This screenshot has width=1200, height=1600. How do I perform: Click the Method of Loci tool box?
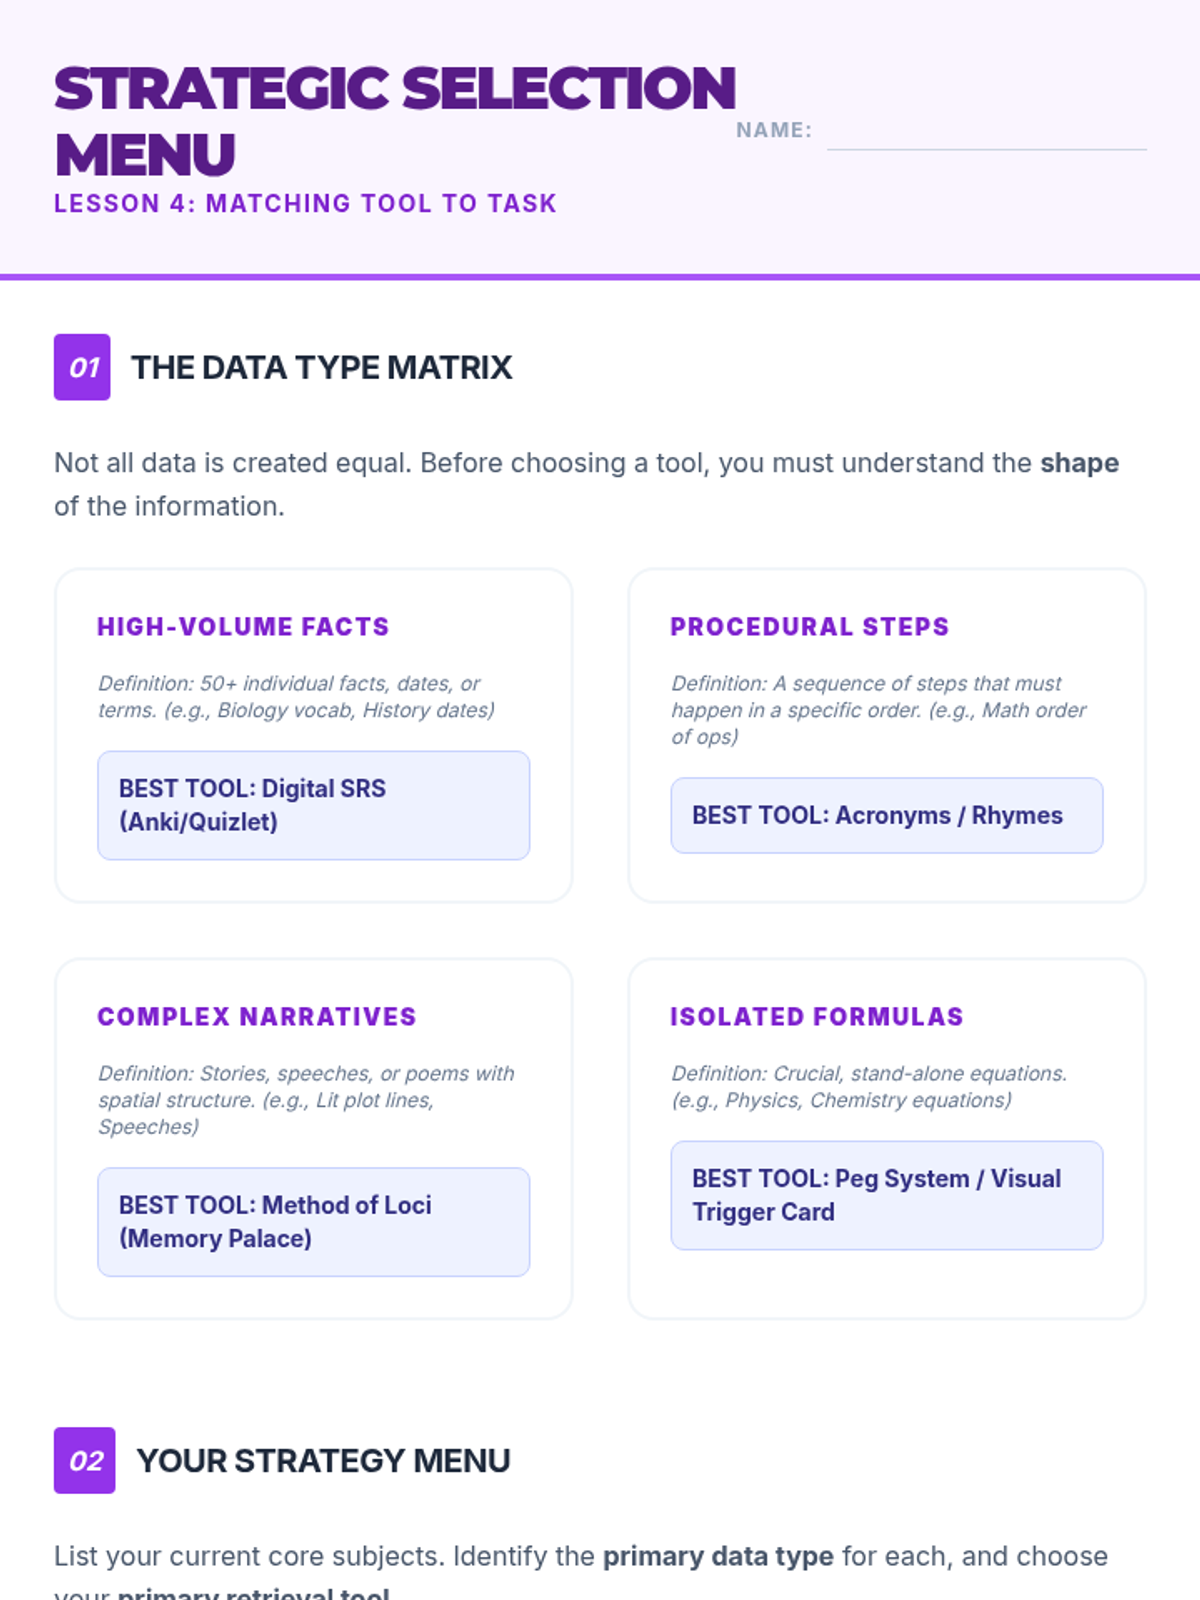314,1222
